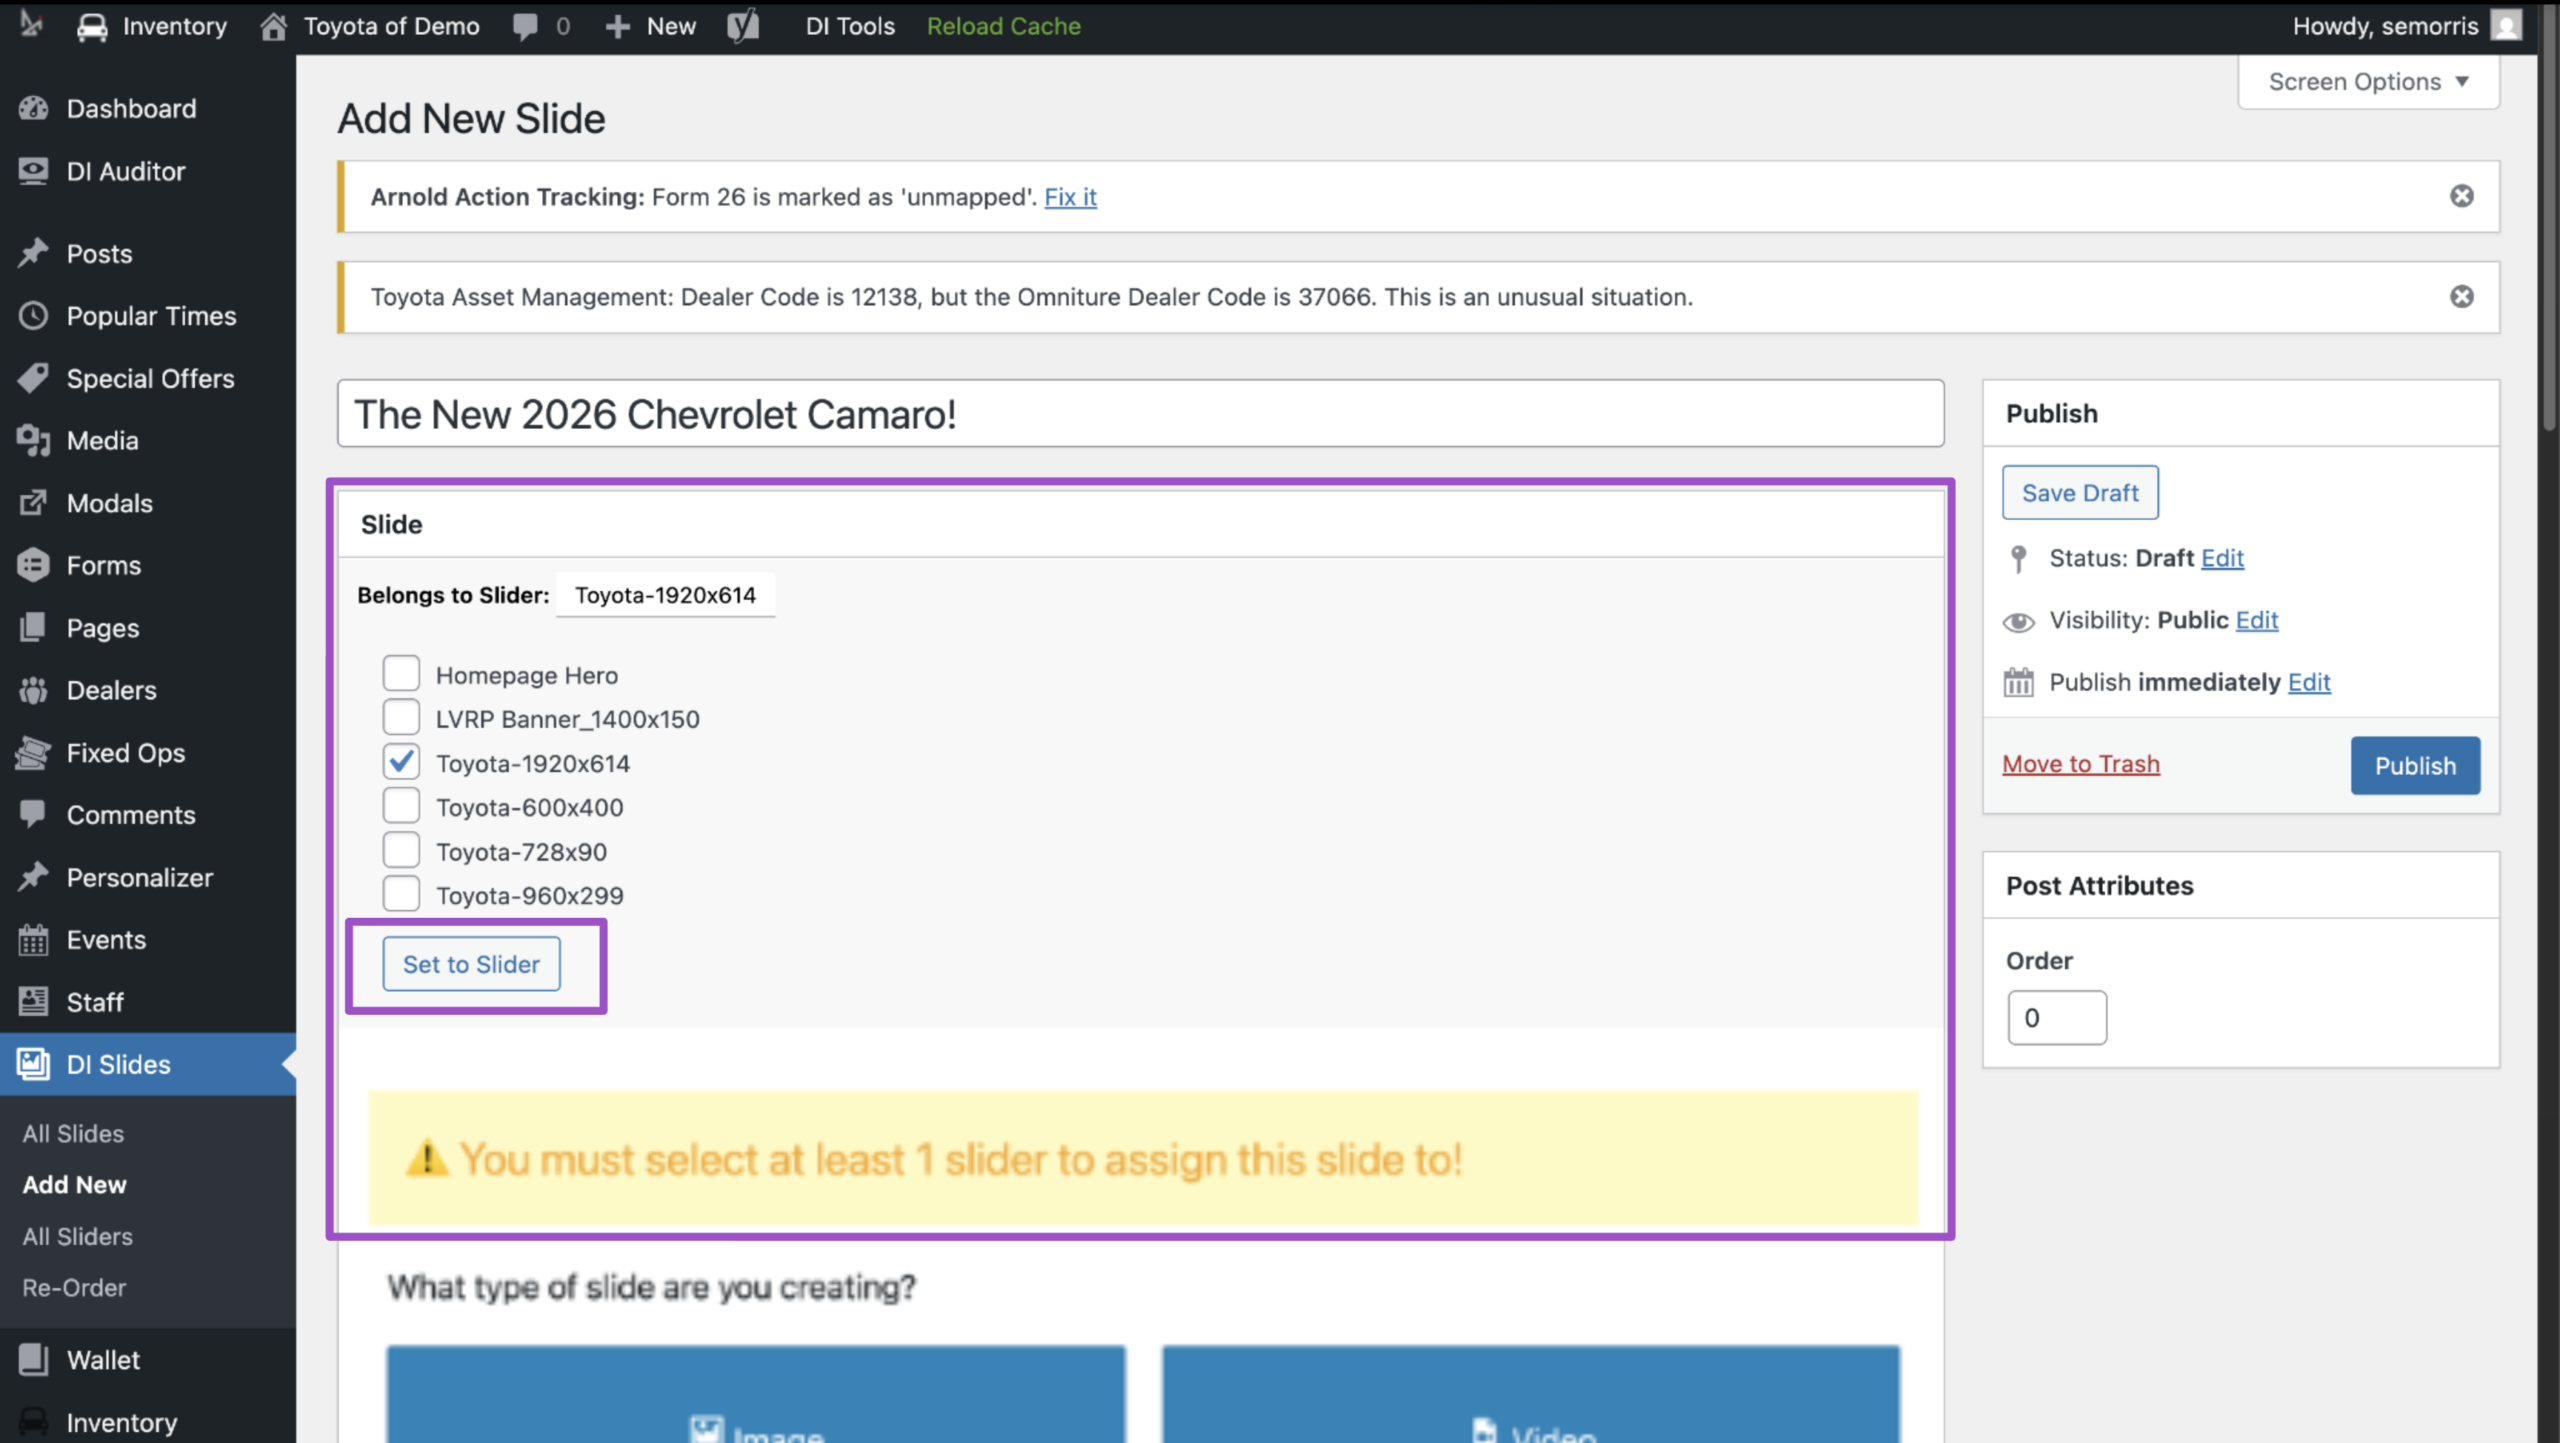
Task: Open the DI Tools menu
Action: point(850,26)
